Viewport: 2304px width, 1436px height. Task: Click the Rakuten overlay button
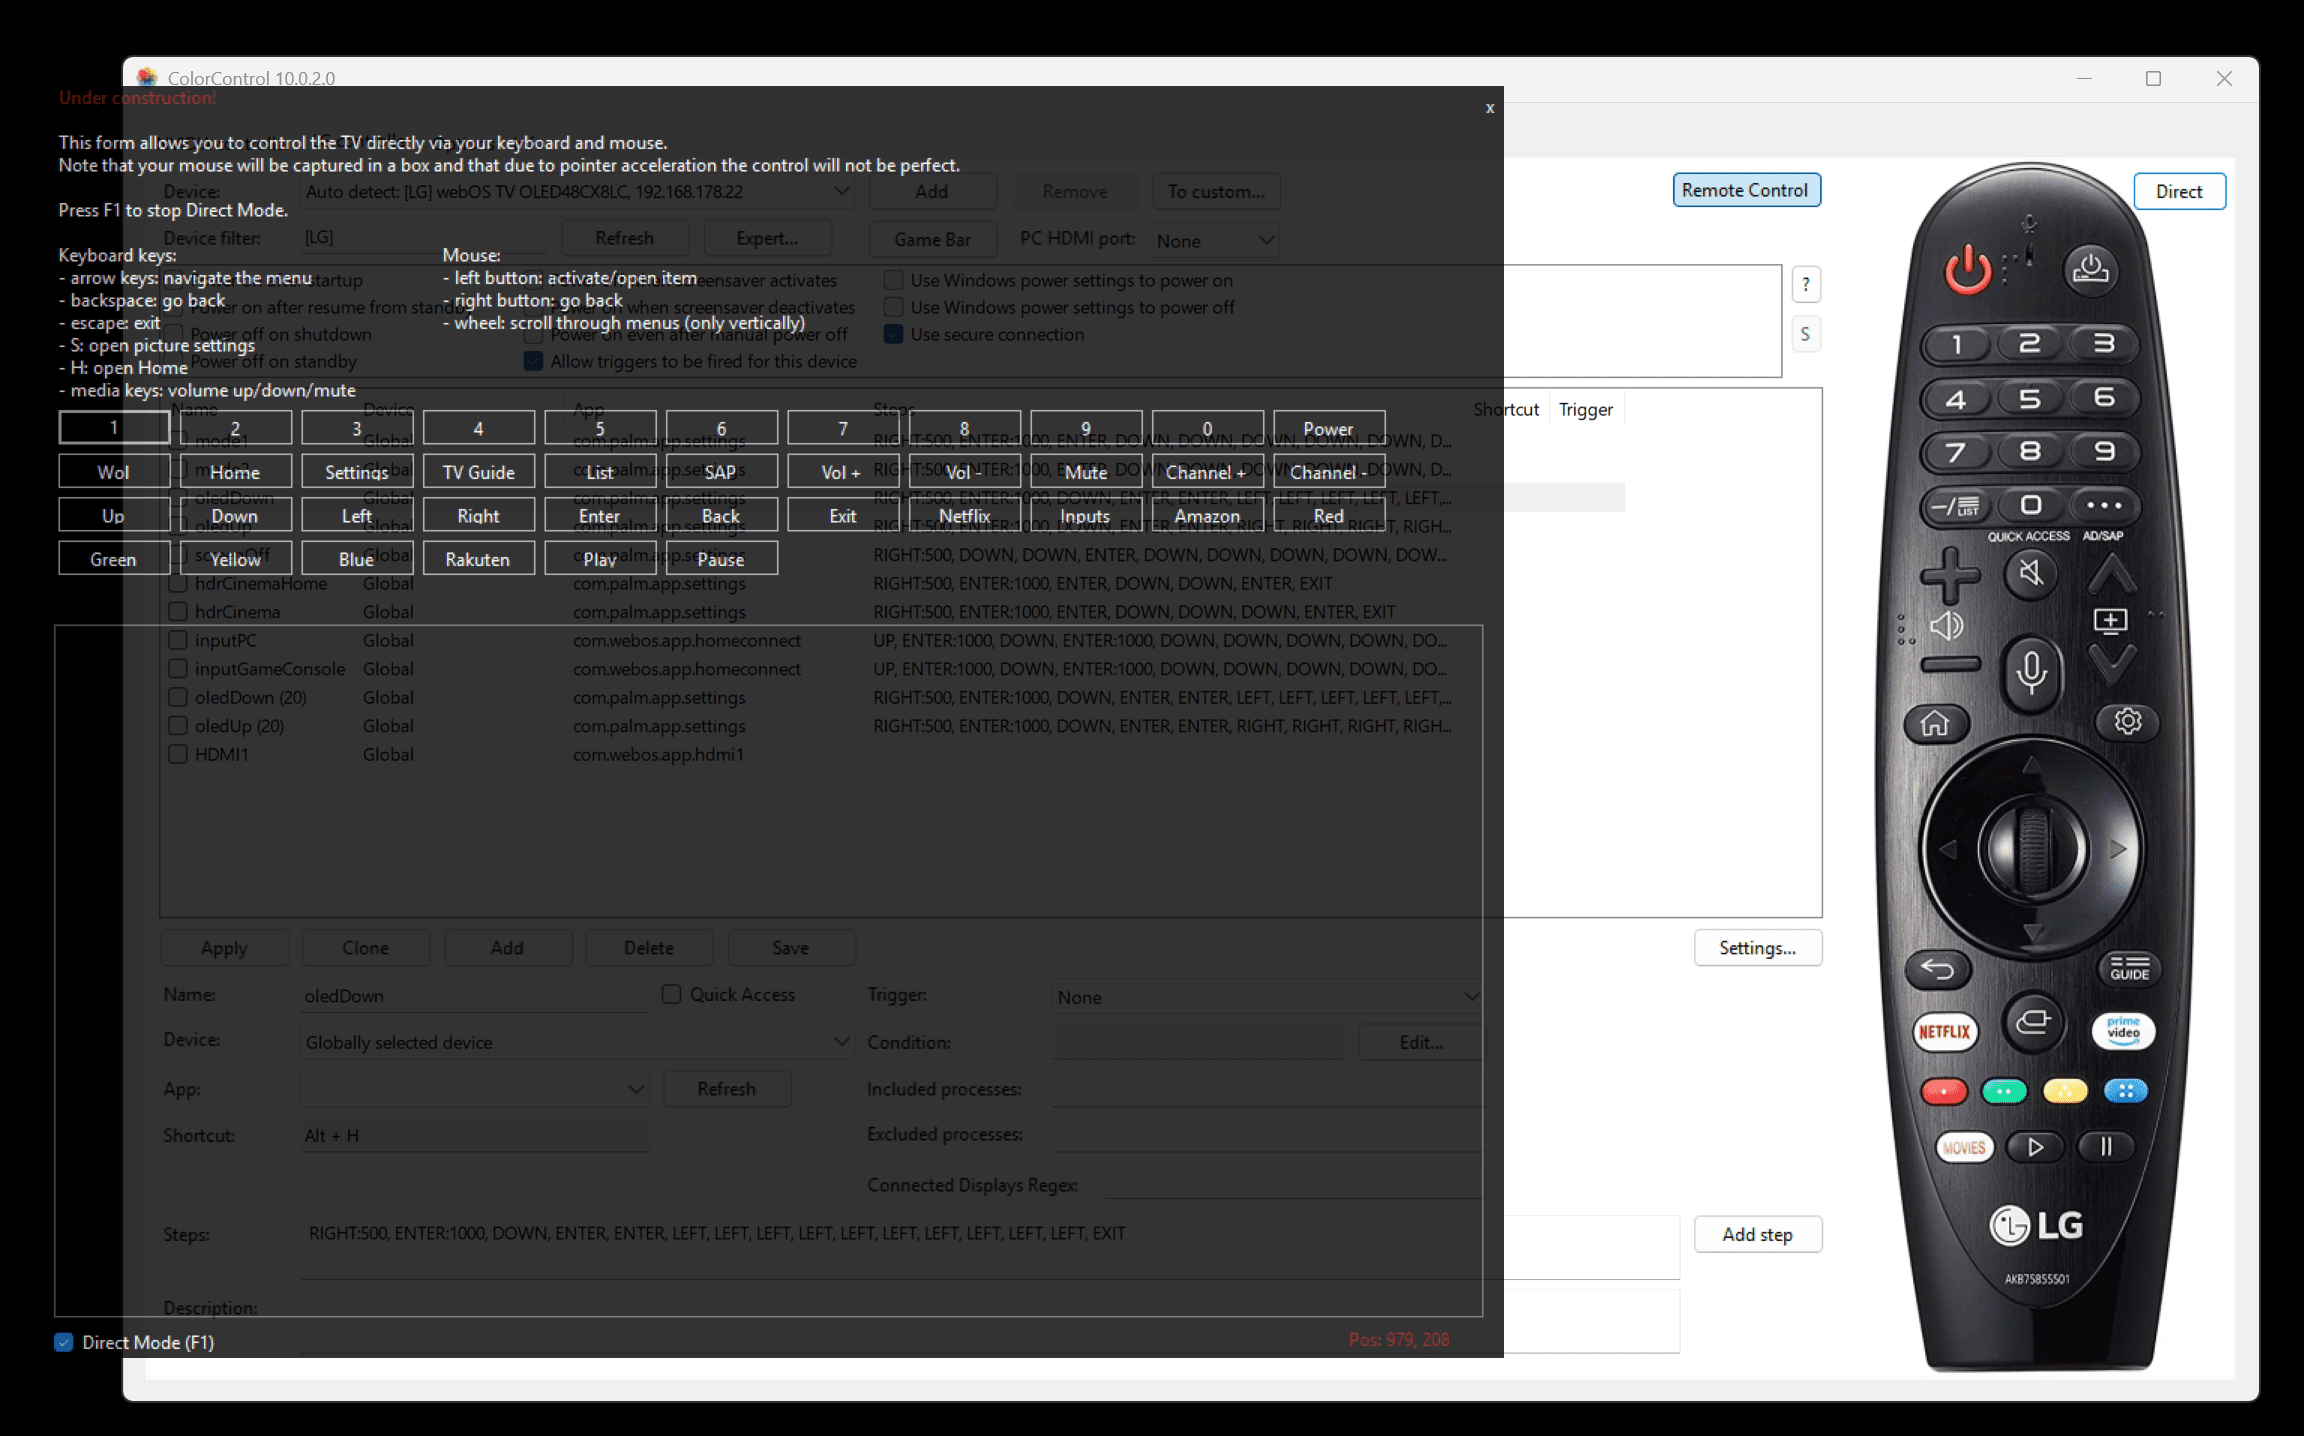pos(478,558)
